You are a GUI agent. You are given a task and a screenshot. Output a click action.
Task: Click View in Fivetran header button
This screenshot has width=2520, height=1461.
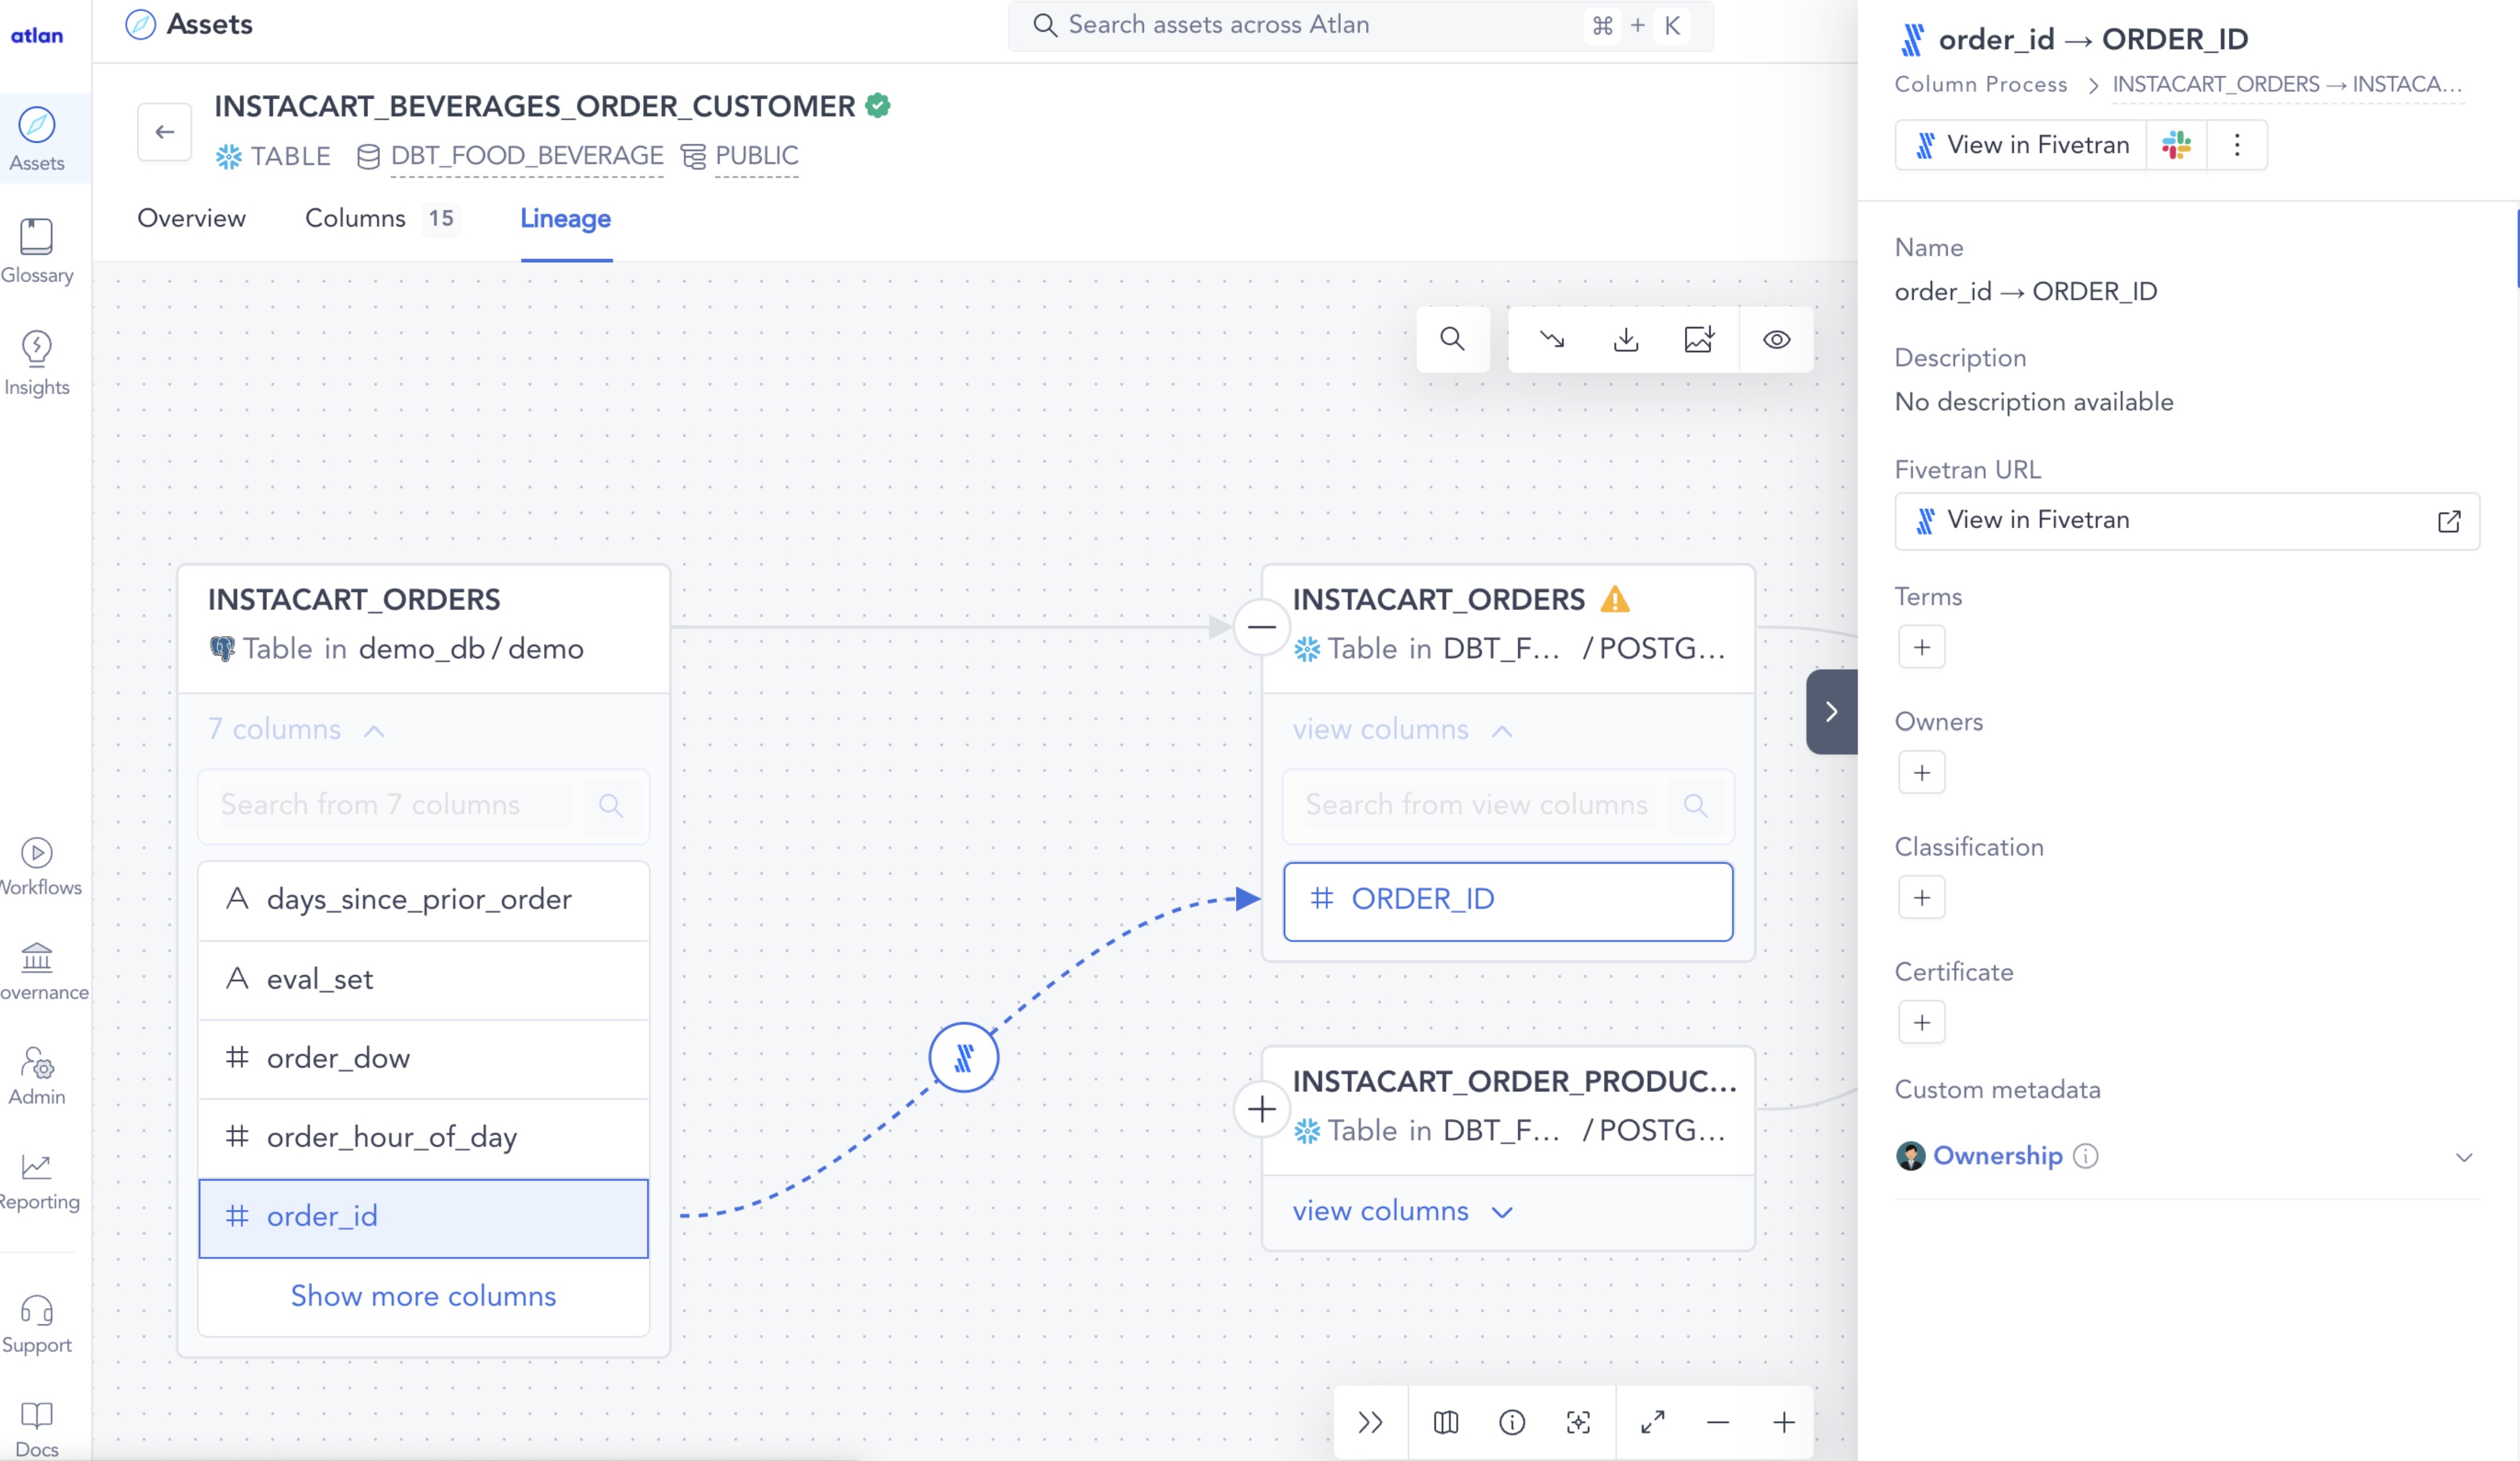(2022, 145)
